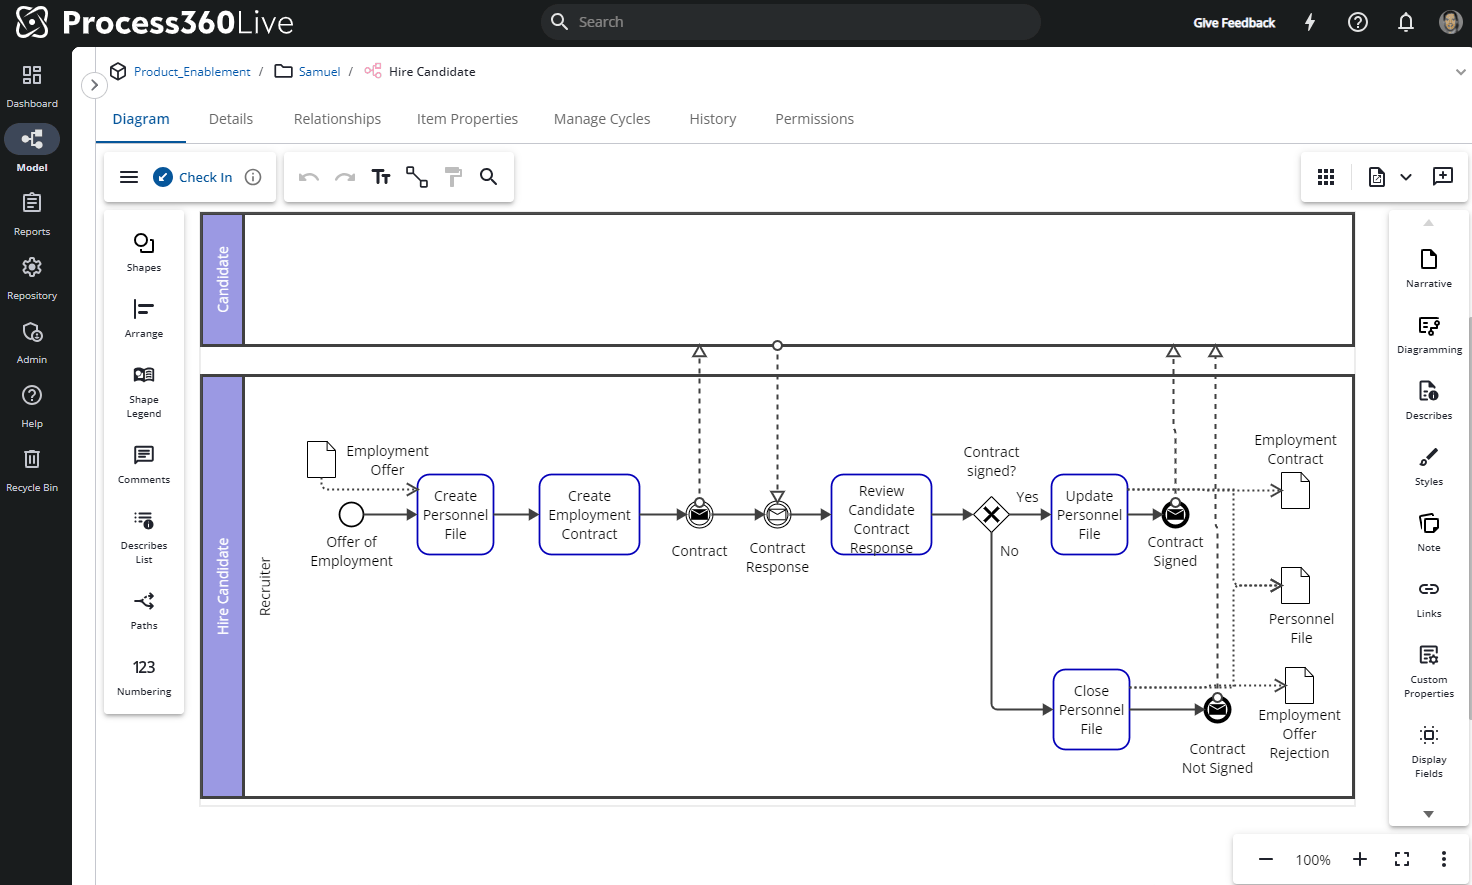Toggle Numbering on the diagram
The image size is (1472, 885).
pos(144,676)
